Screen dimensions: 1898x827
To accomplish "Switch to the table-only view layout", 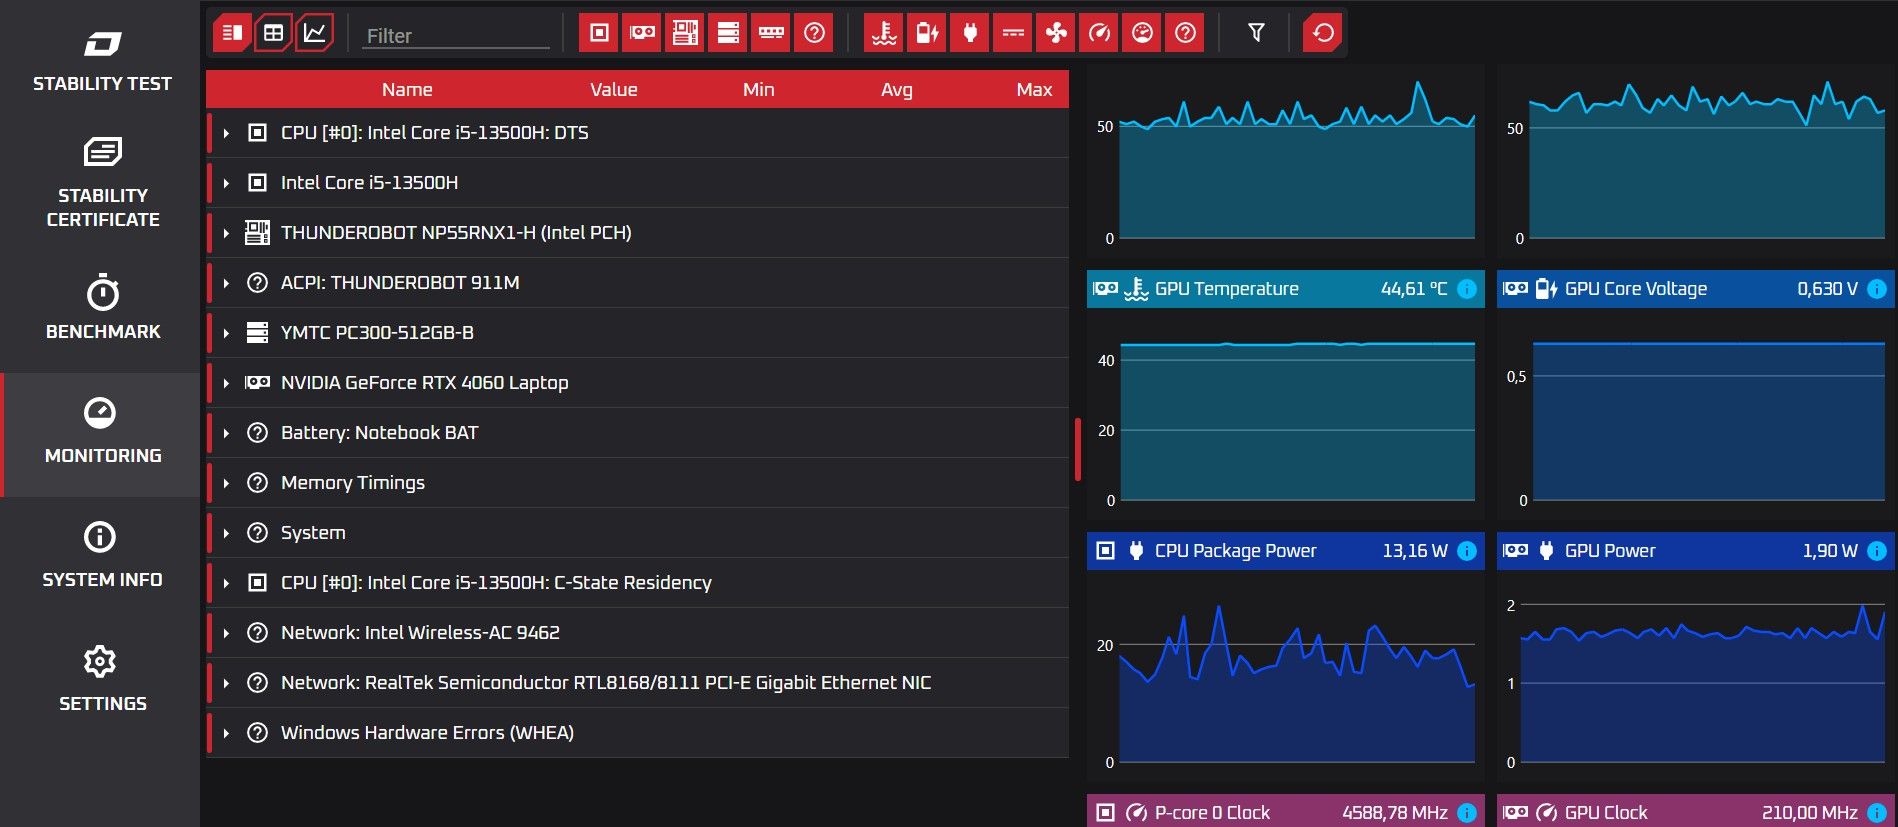I will [273, 33].
